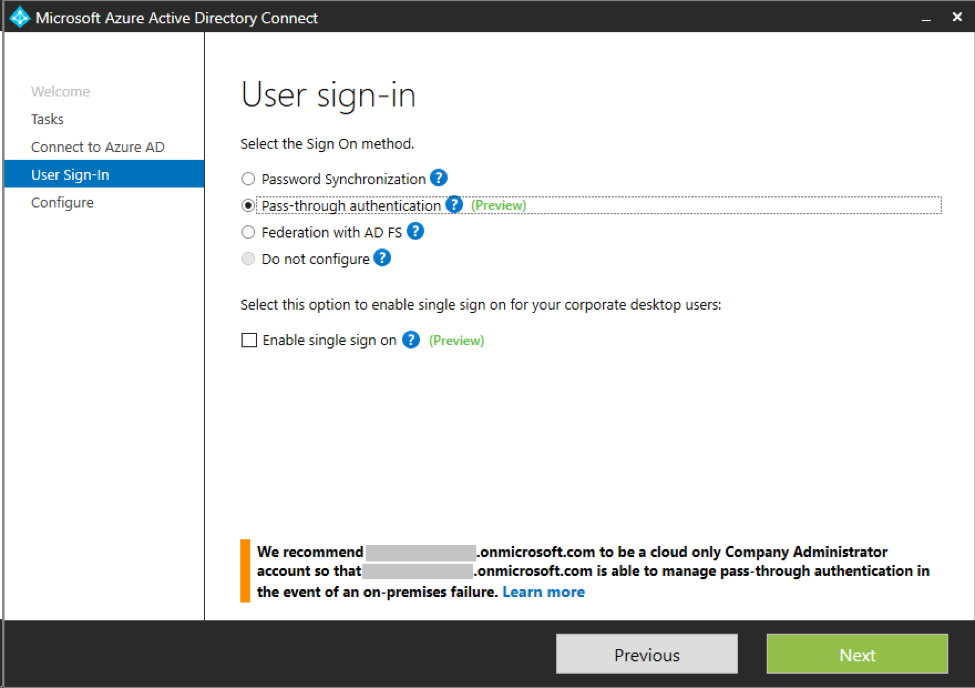Click the Preview label beside single sign on
Viewport: 975px width, 688px height.
pyautogui.click(x=456, y=340)
